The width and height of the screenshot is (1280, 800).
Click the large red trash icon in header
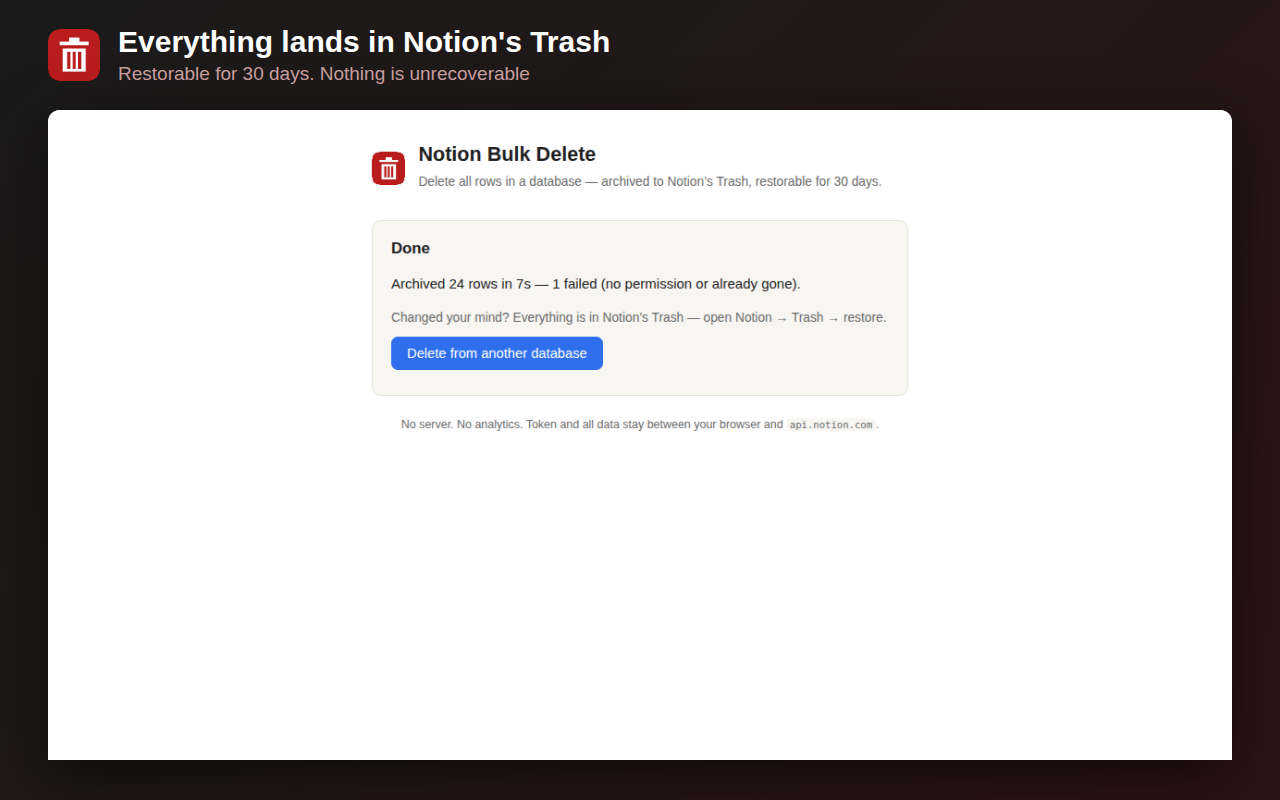click(74, 55)
